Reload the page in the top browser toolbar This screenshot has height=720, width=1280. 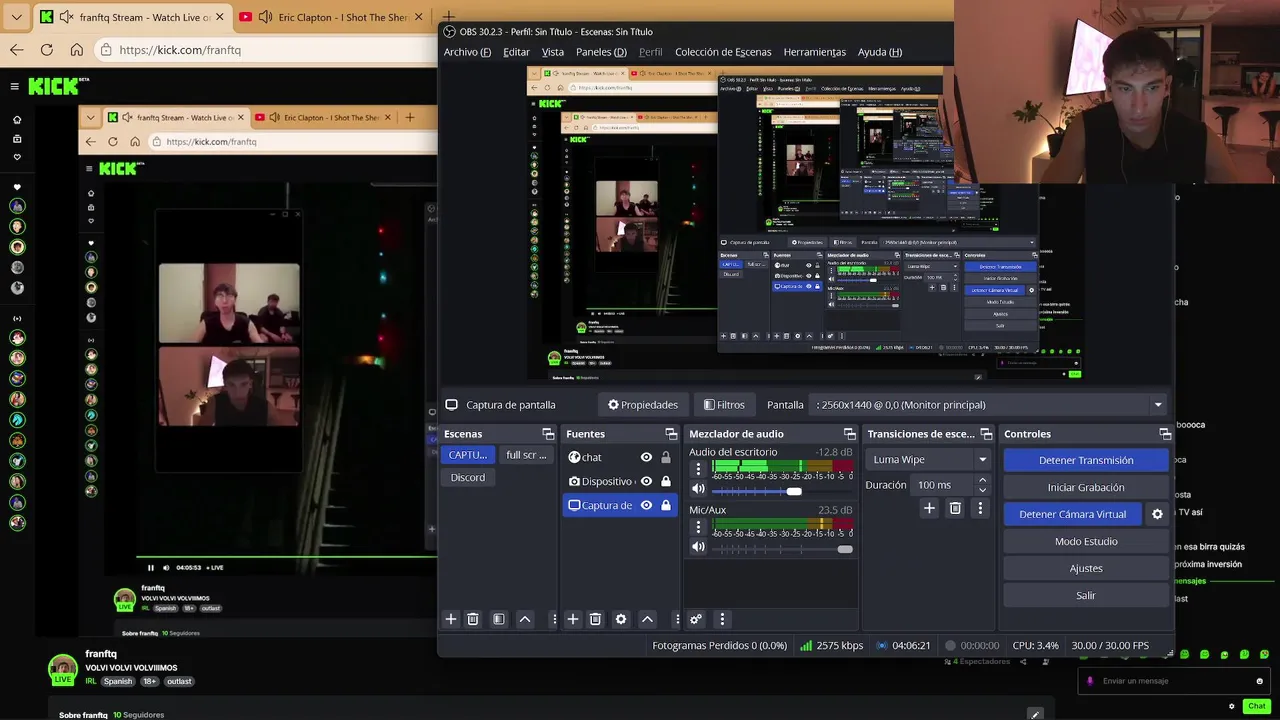point(47,49)
